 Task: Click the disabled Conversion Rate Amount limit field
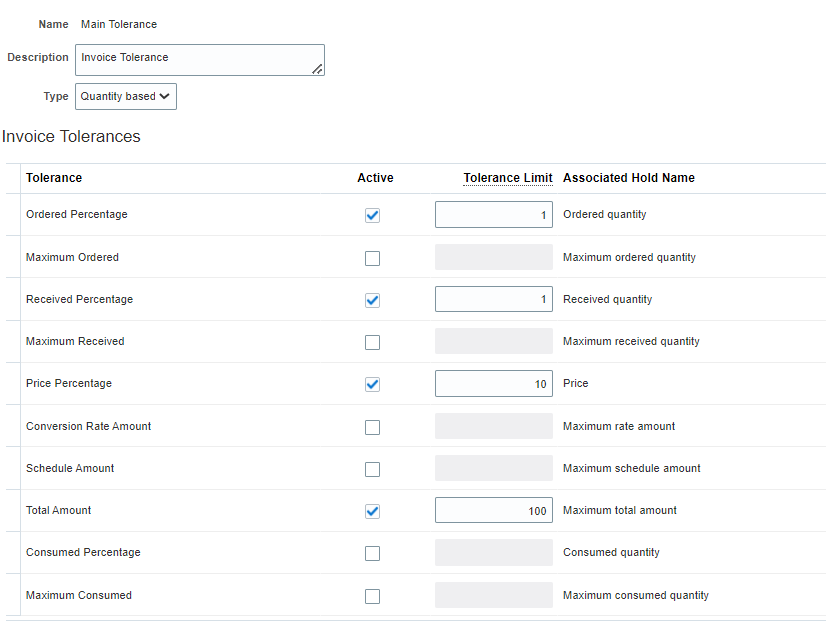click(x=494, y=426)
